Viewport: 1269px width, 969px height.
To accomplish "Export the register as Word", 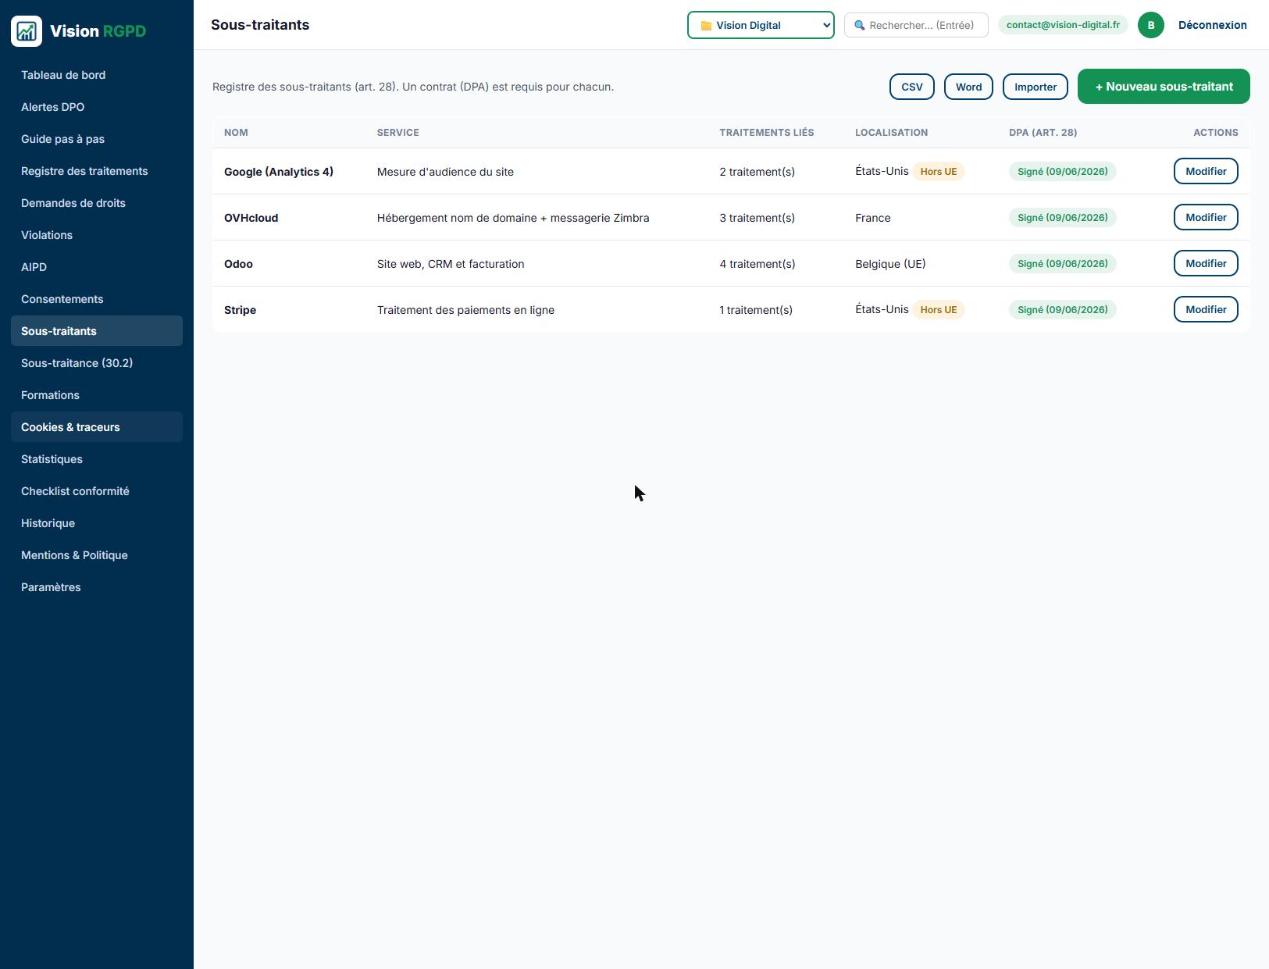I will pos(968,87).
